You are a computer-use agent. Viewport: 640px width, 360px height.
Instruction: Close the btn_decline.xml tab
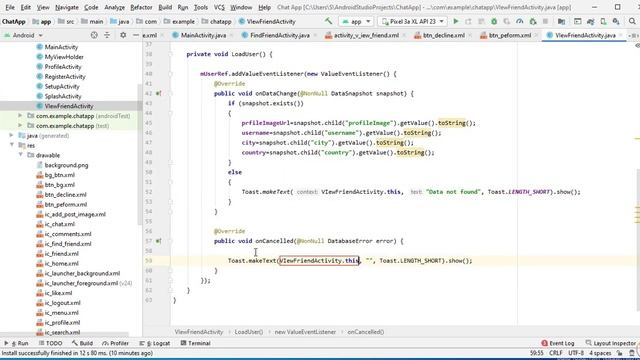point(470,36)
